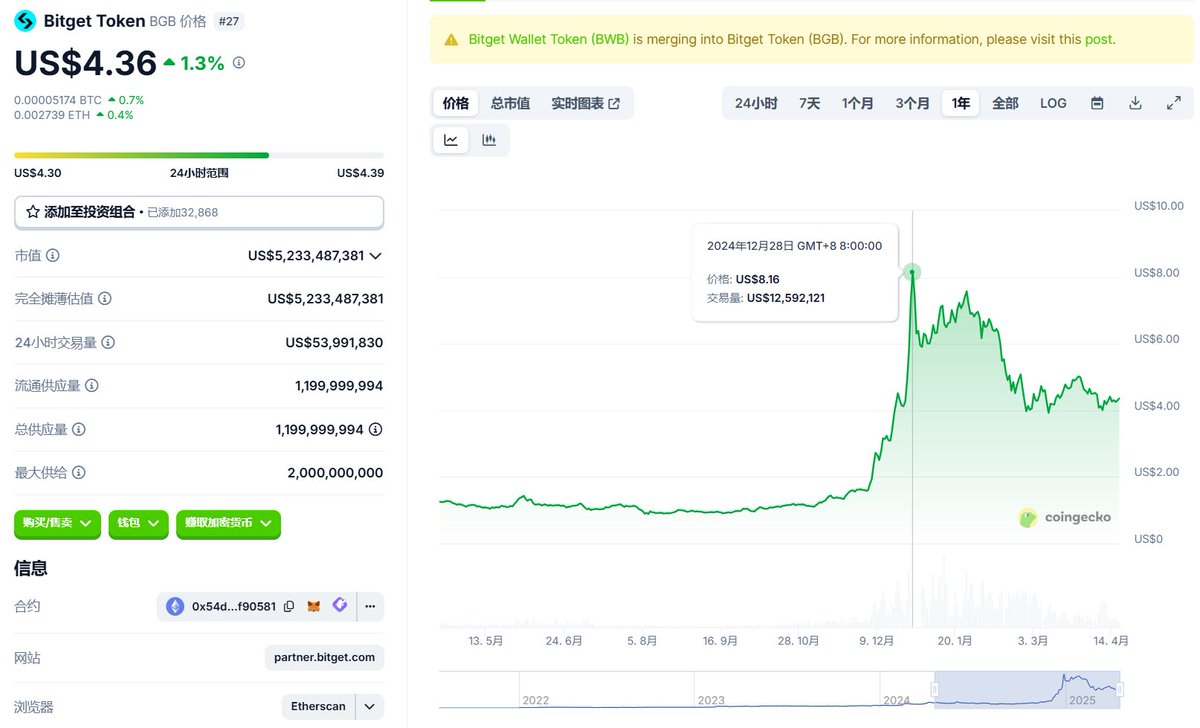Open the 钱包 dropdown
Viewport: 1200px width, 728px height.
tap(138, 523)
